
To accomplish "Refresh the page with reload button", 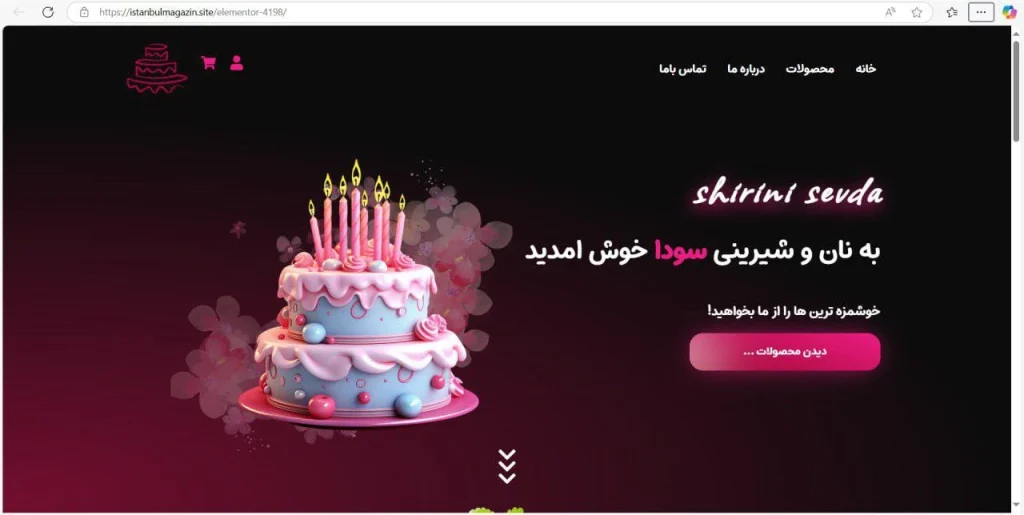I will (48, 12).
